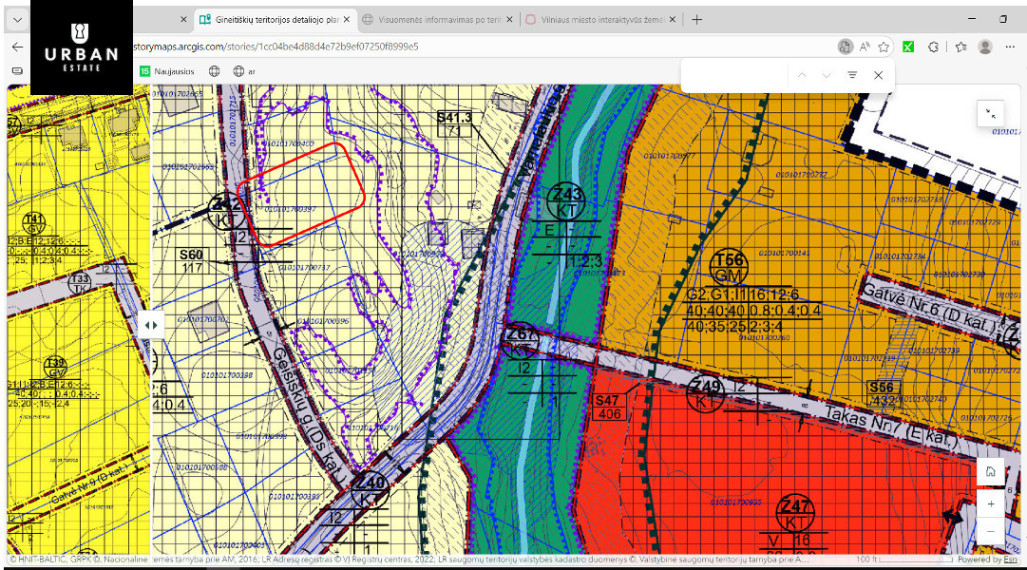Switch to Gineitiškių teritorijos detaliojo plan tab
Screen dimensions: 1027x570
click(x=270, y=20)
